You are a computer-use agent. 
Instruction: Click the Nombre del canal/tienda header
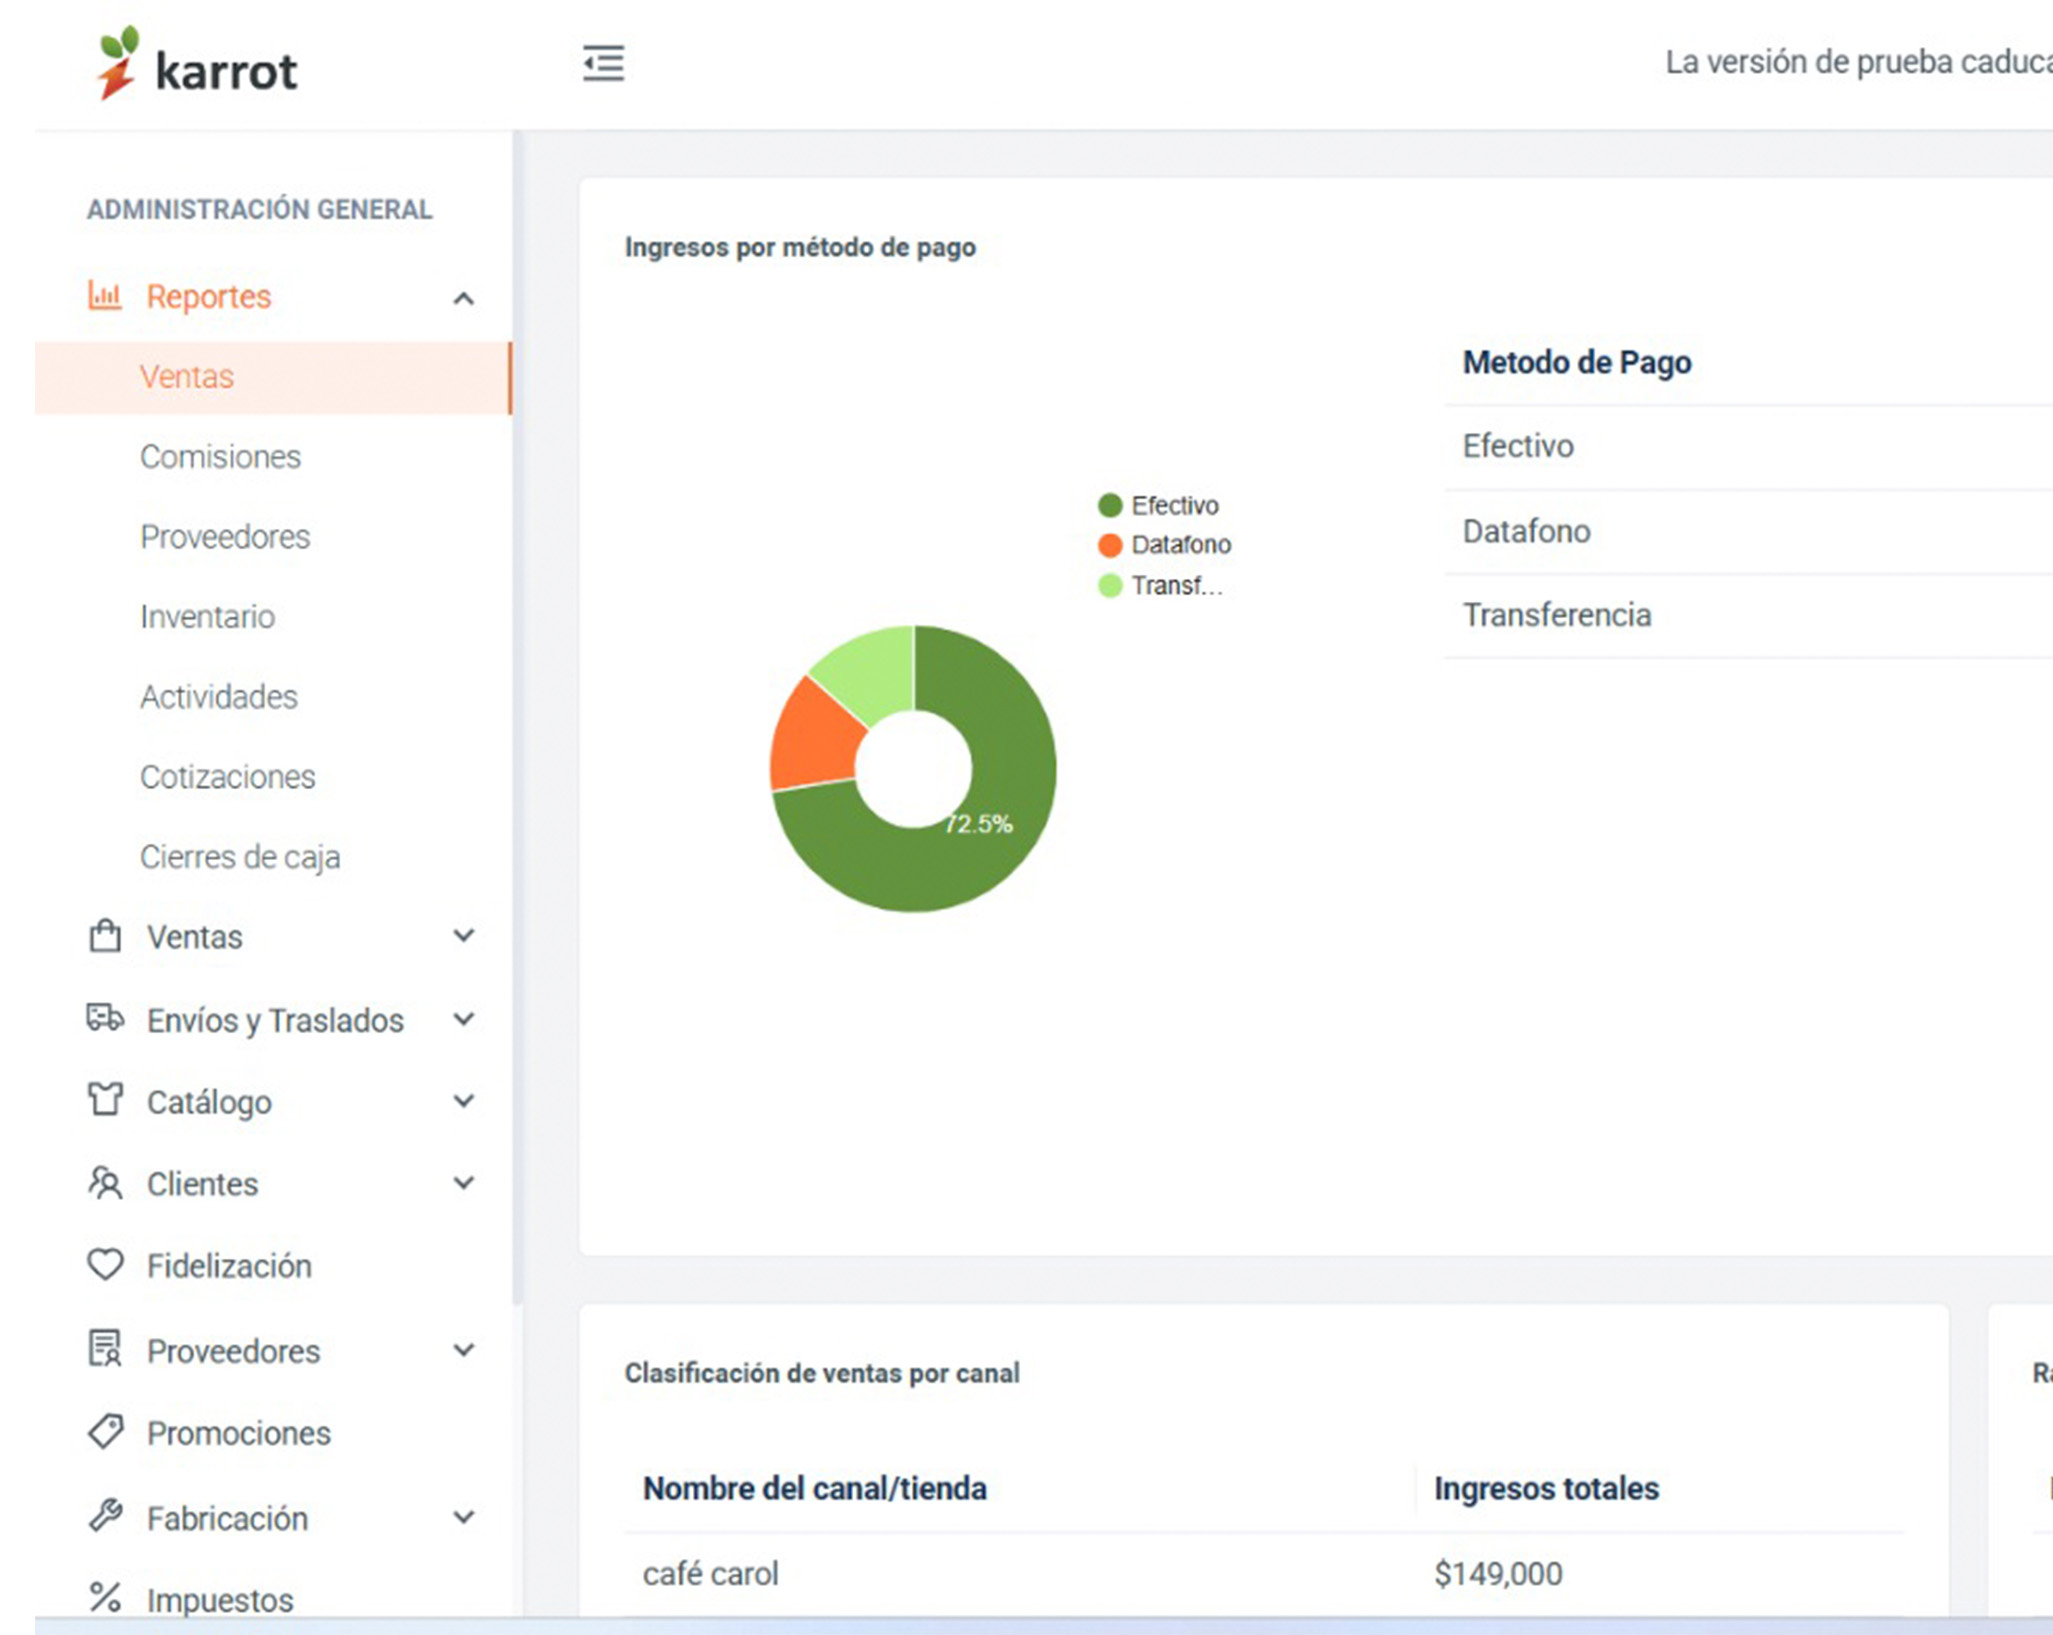814,1488
